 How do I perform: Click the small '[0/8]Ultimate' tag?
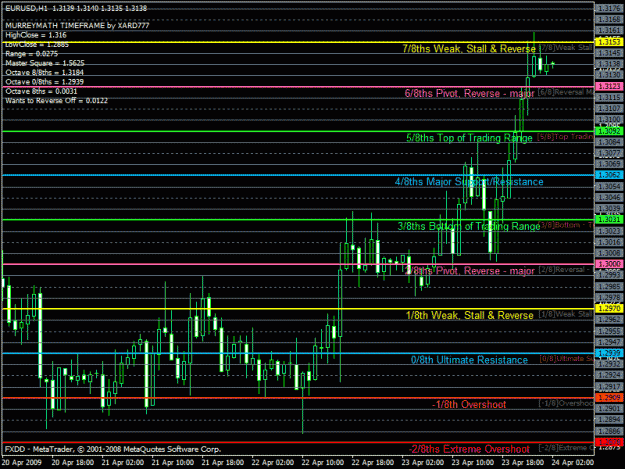pyautogui.click(x=567, y=359)
